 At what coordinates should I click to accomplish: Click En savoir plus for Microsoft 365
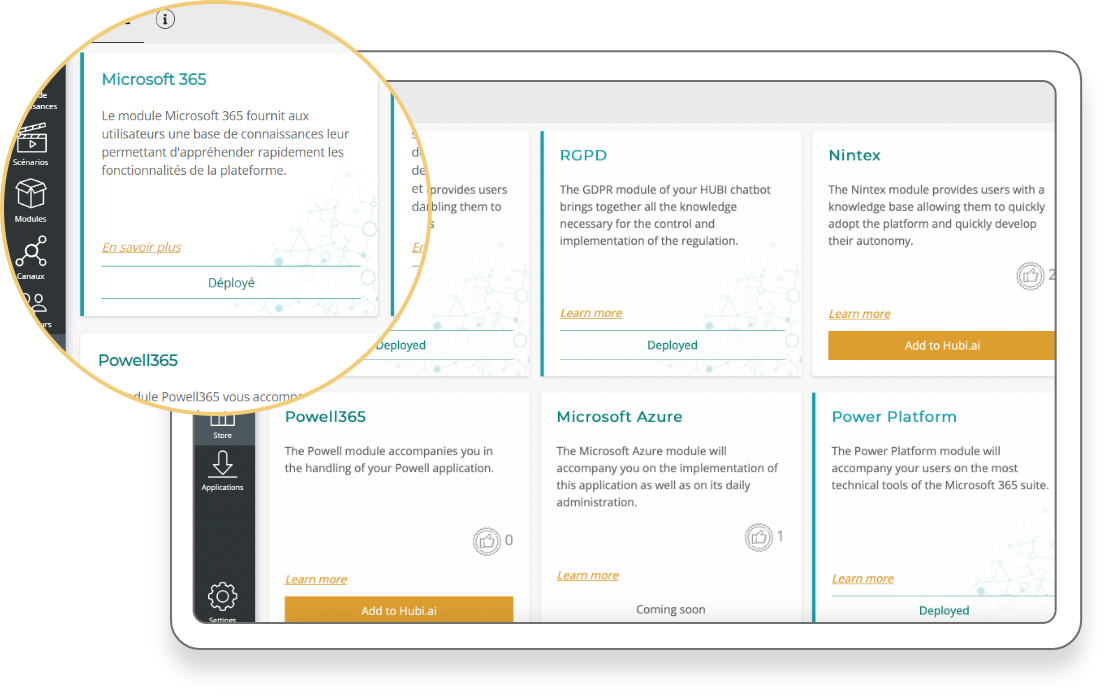(141, 247)
